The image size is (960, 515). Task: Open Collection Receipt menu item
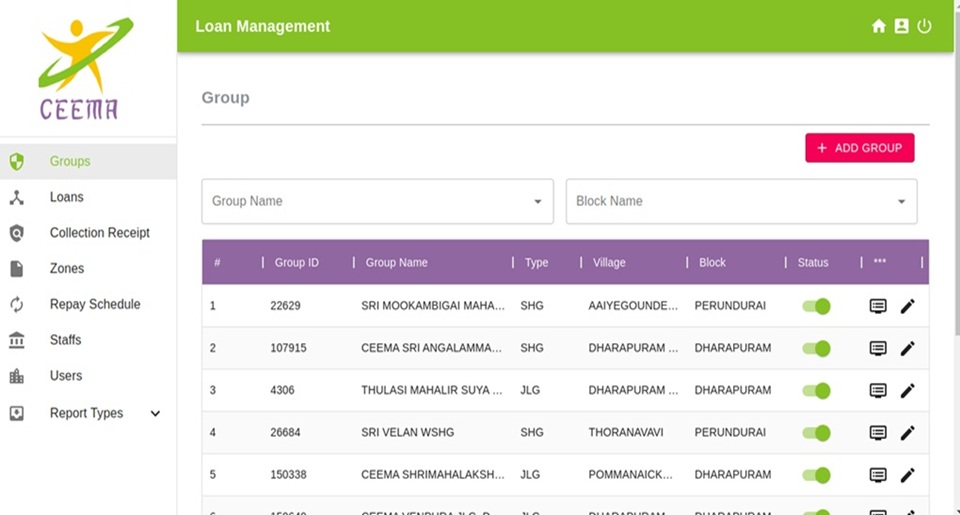(99, 233)
